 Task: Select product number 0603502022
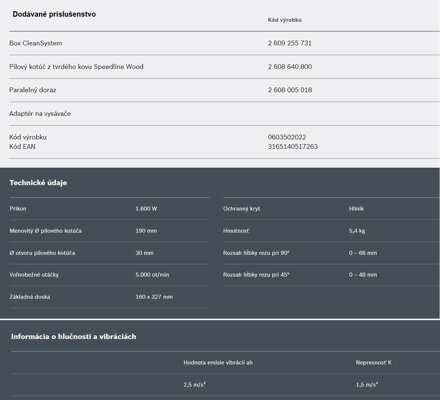(x=287, y=137)
